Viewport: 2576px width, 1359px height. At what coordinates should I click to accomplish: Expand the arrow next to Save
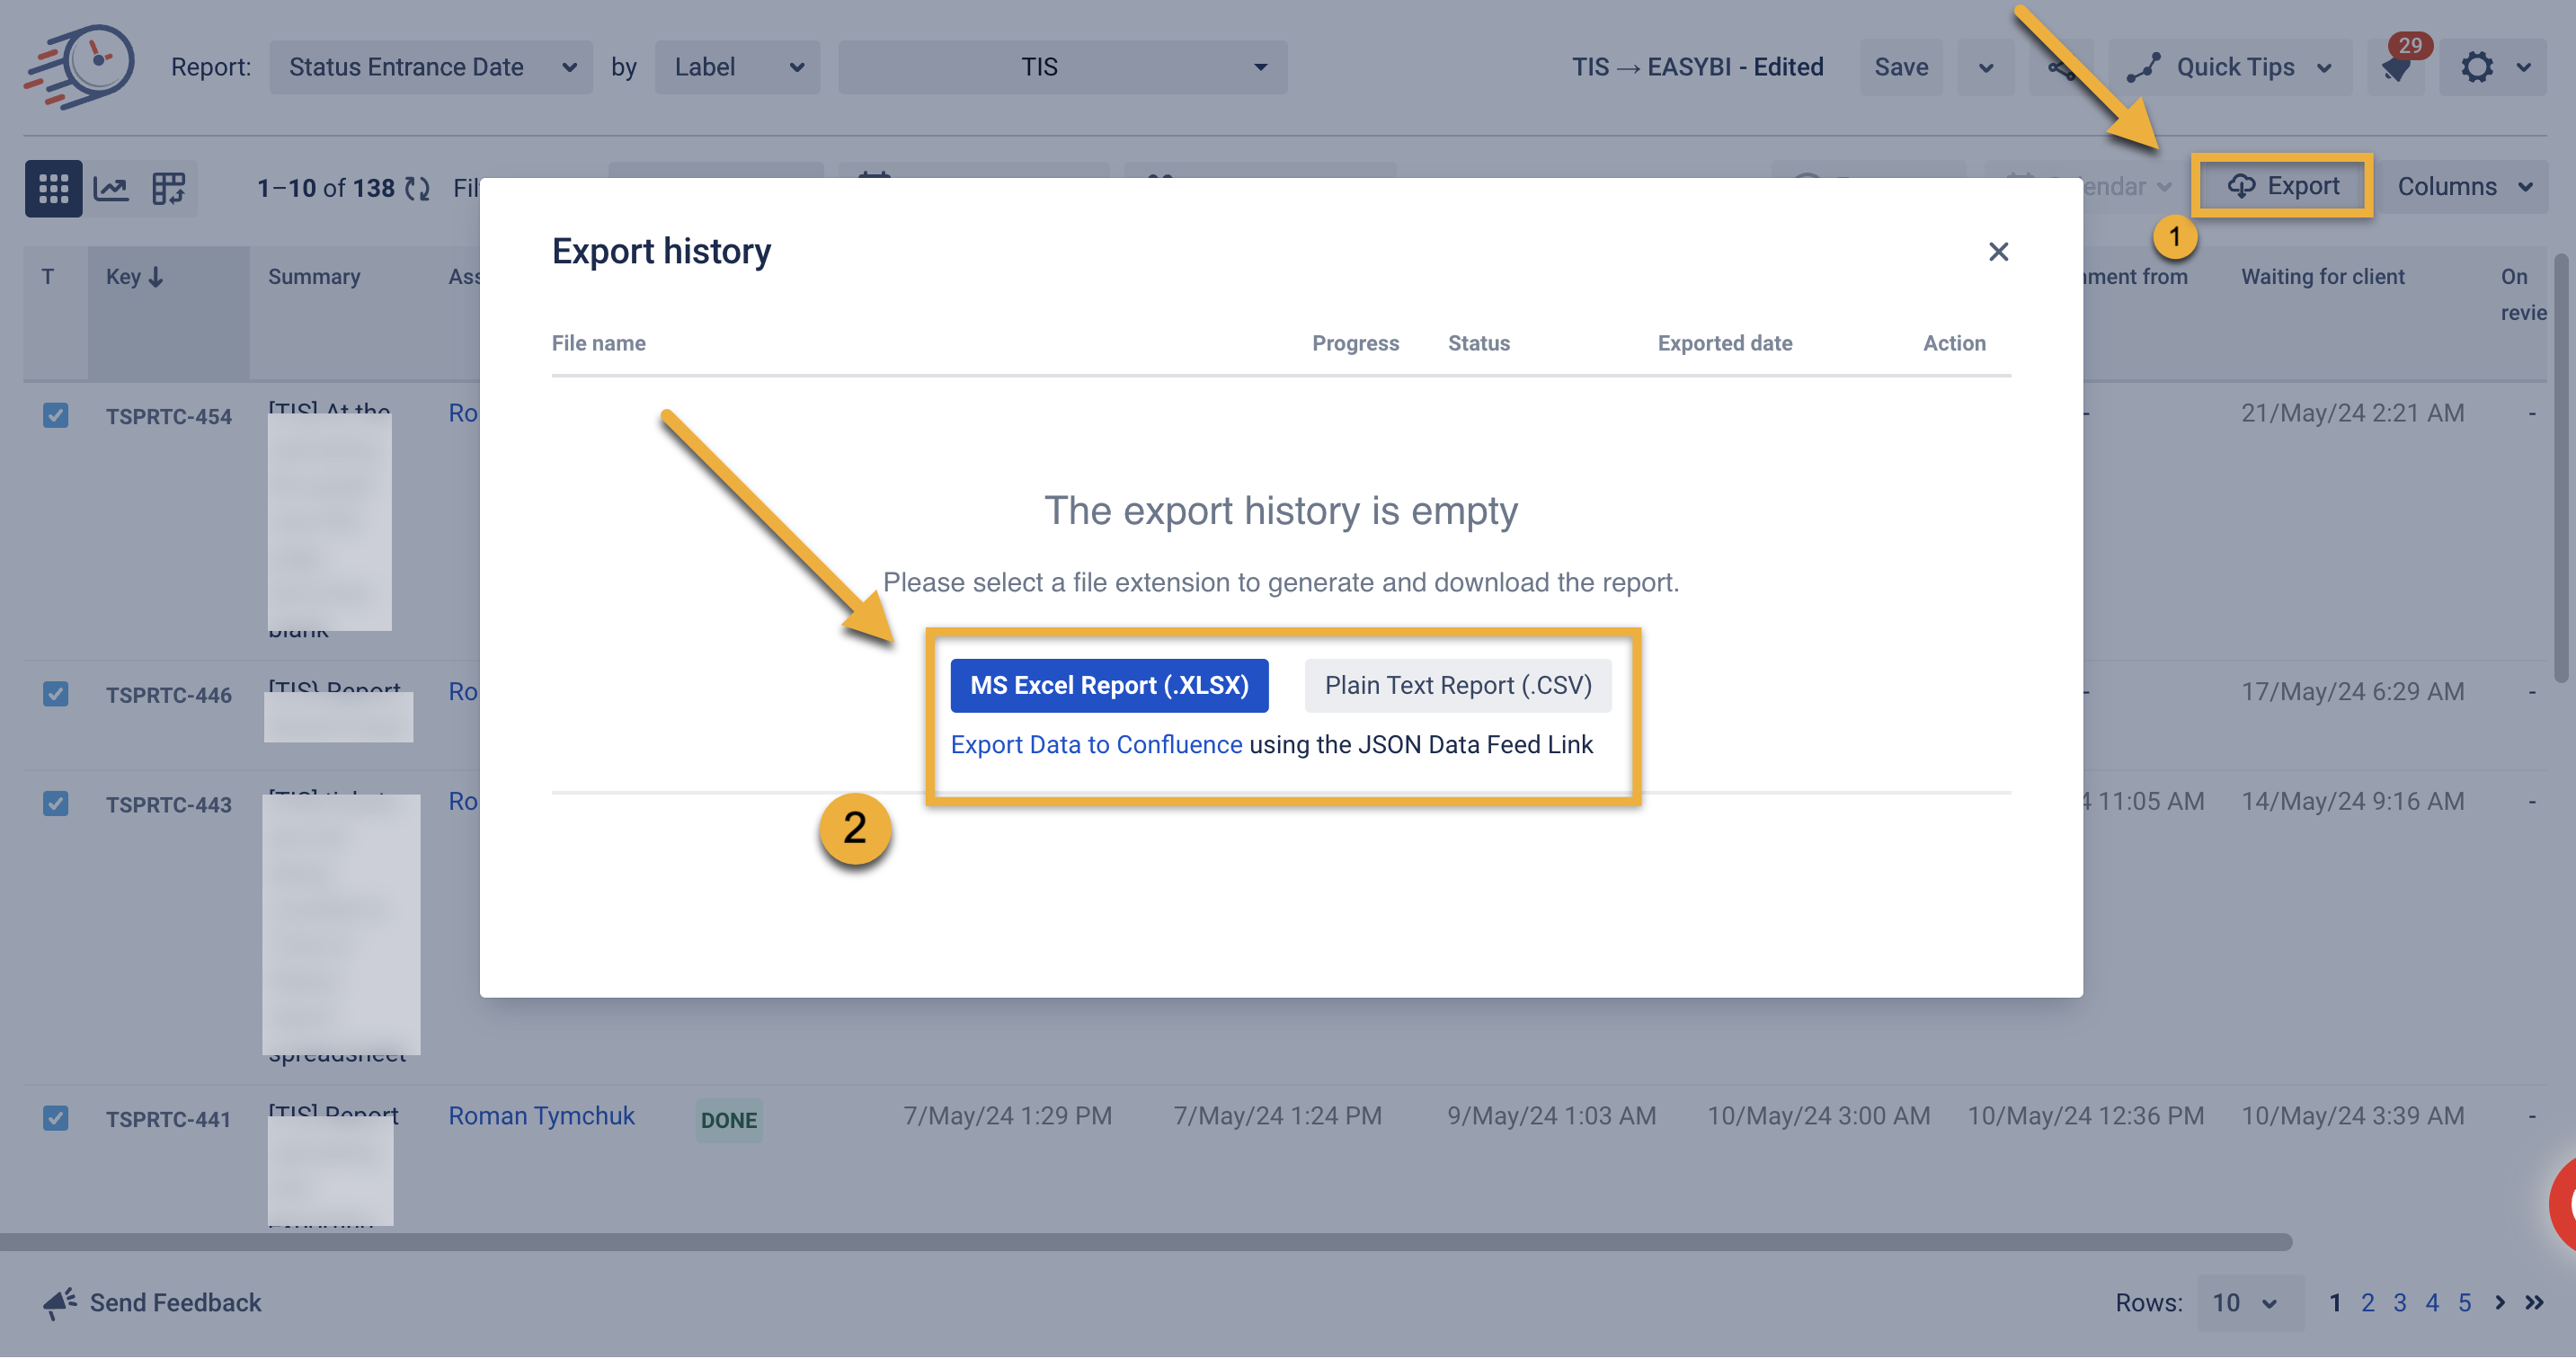point(1986,68)
